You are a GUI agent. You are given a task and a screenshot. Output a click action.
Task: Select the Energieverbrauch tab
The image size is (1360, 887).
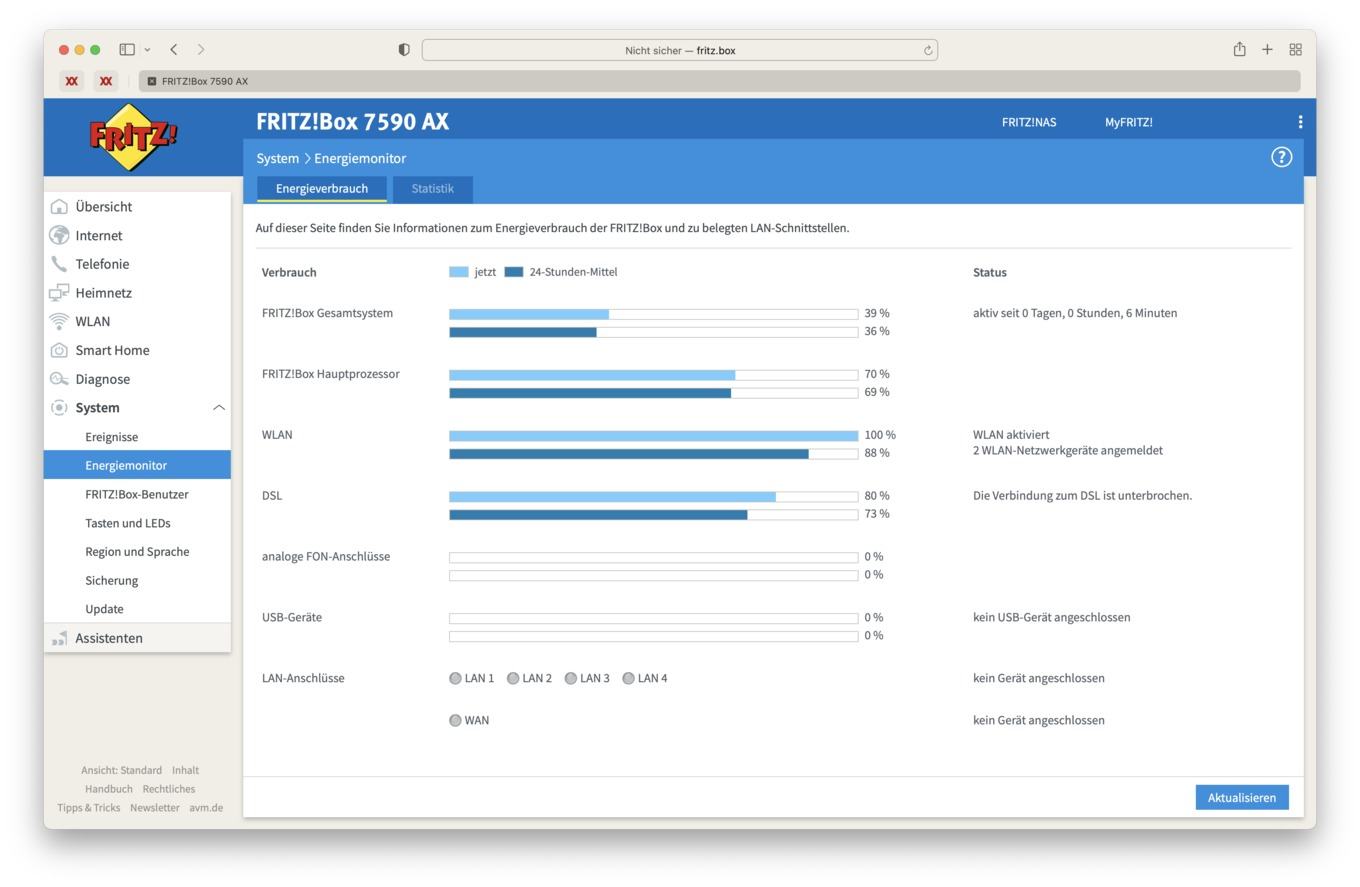point(322,189)
